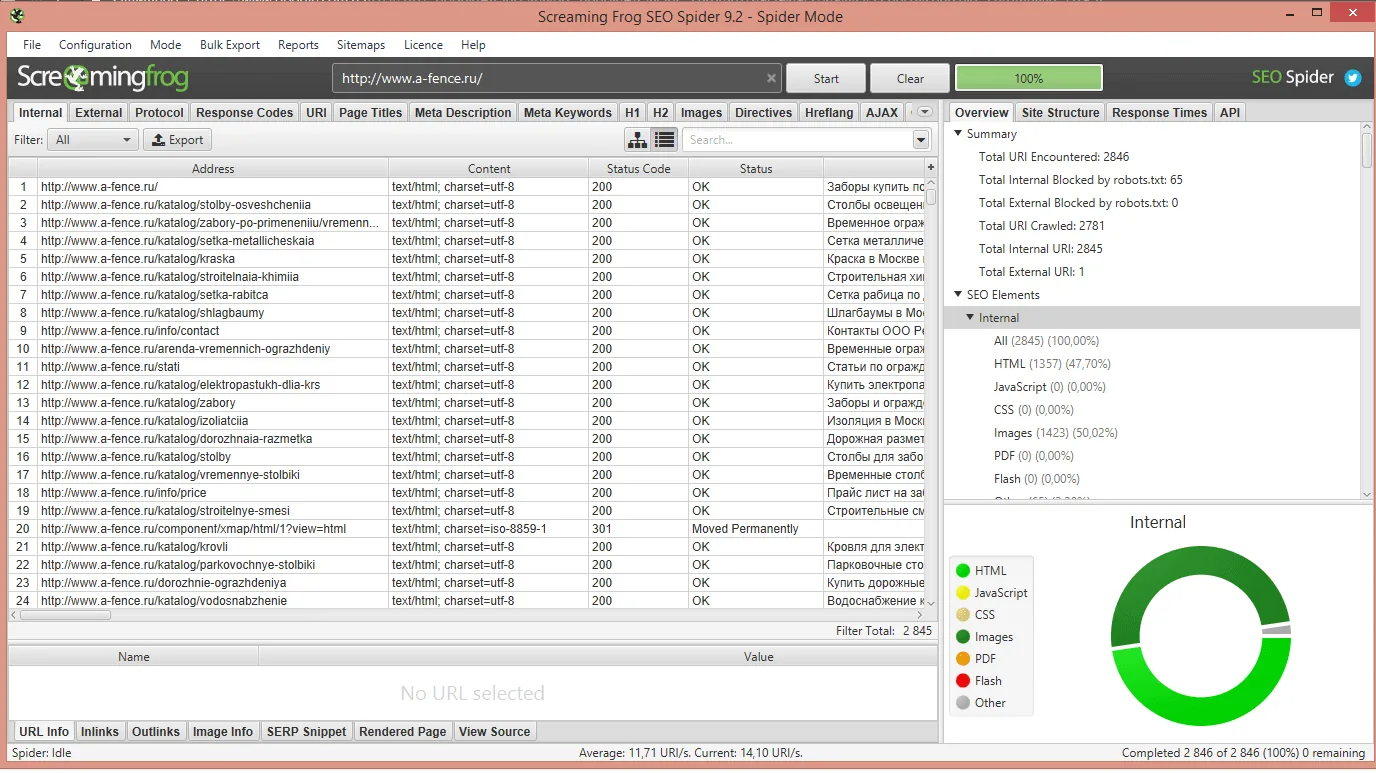Collapse the Summary section

pos(958,134)
